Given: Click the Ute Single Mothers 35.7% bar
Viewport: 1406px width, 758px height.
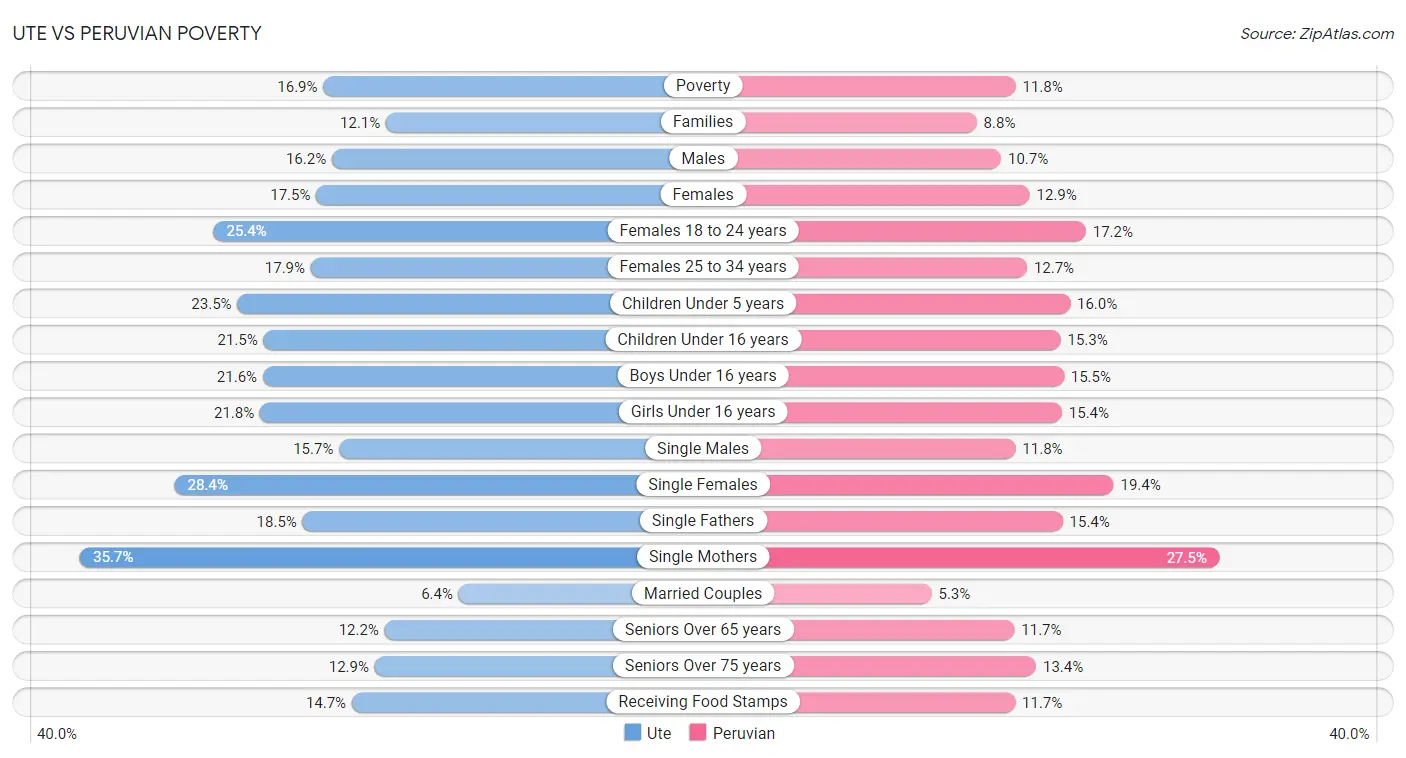Looking at the screenshot, I should 360,557.
